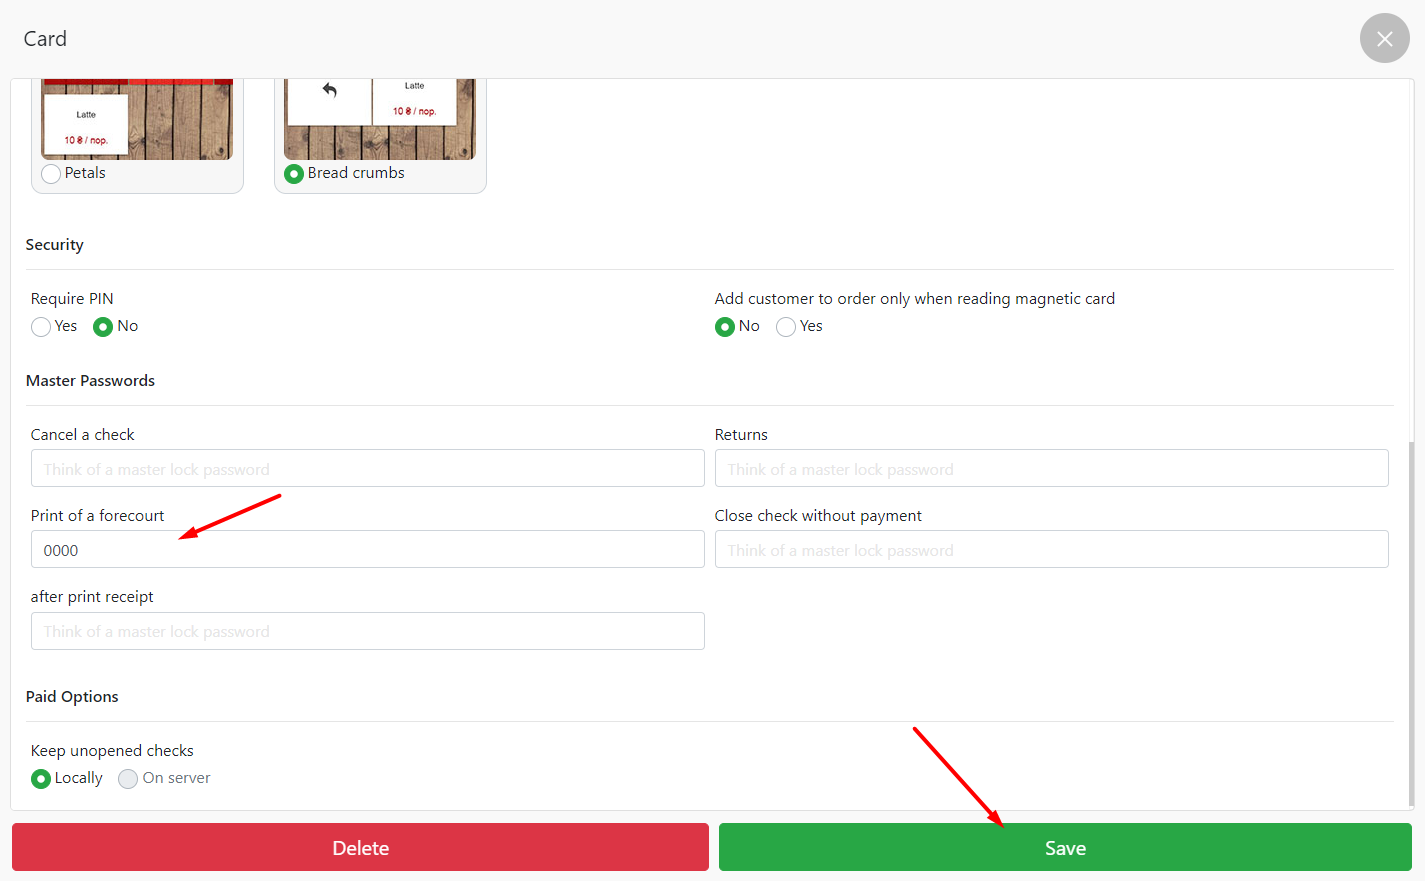Click the Returns master password field
The width and height of the screenshot is (1425, 881).
click(x=1051, y=469)
